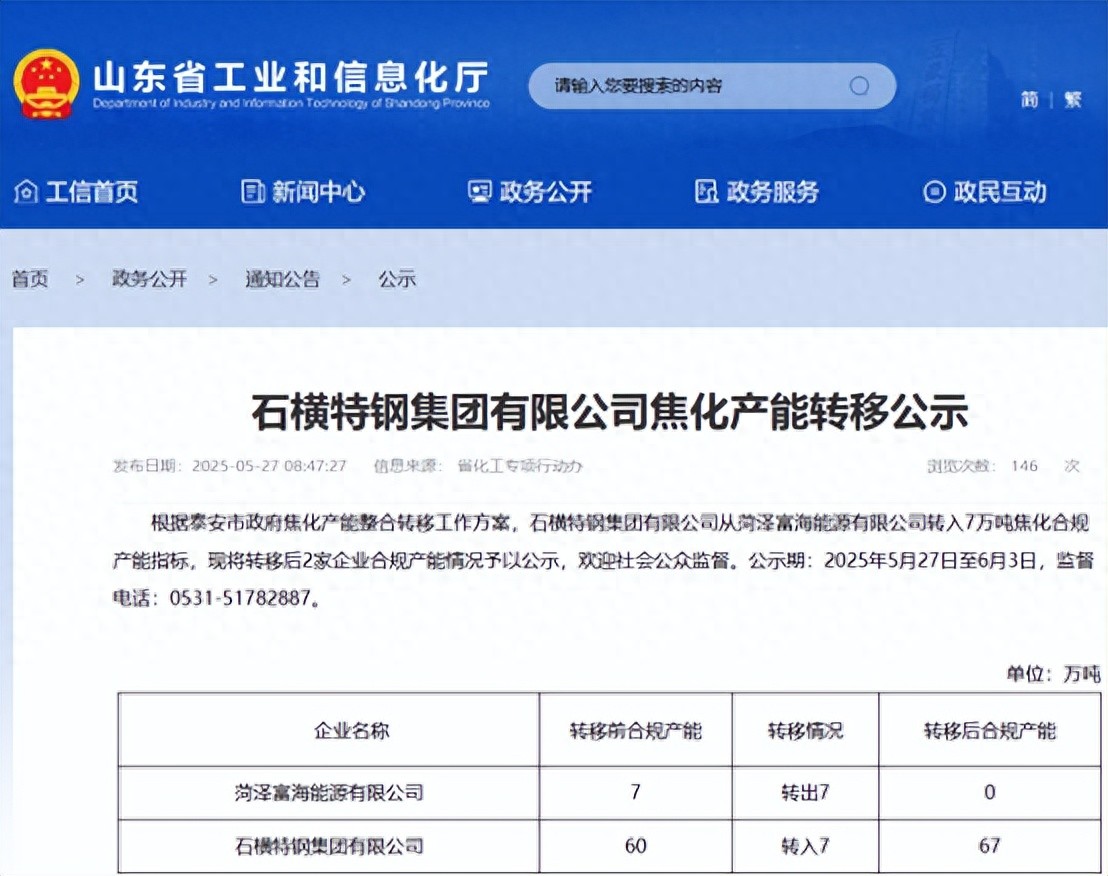Click the 67 capacity cell
This screenshot has height=876, width=1108.
point(989,846)
